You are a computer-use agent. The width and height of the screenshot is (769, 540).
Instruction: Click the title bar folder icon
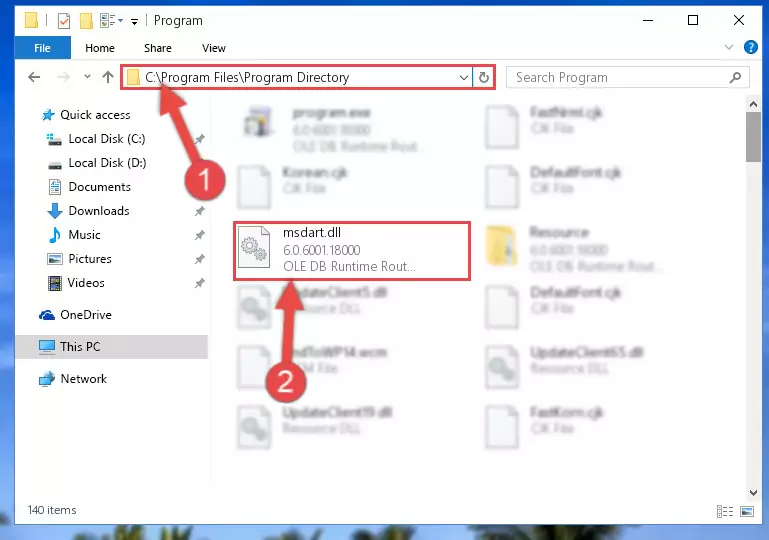pyautogui.click(x=31, y=20)
